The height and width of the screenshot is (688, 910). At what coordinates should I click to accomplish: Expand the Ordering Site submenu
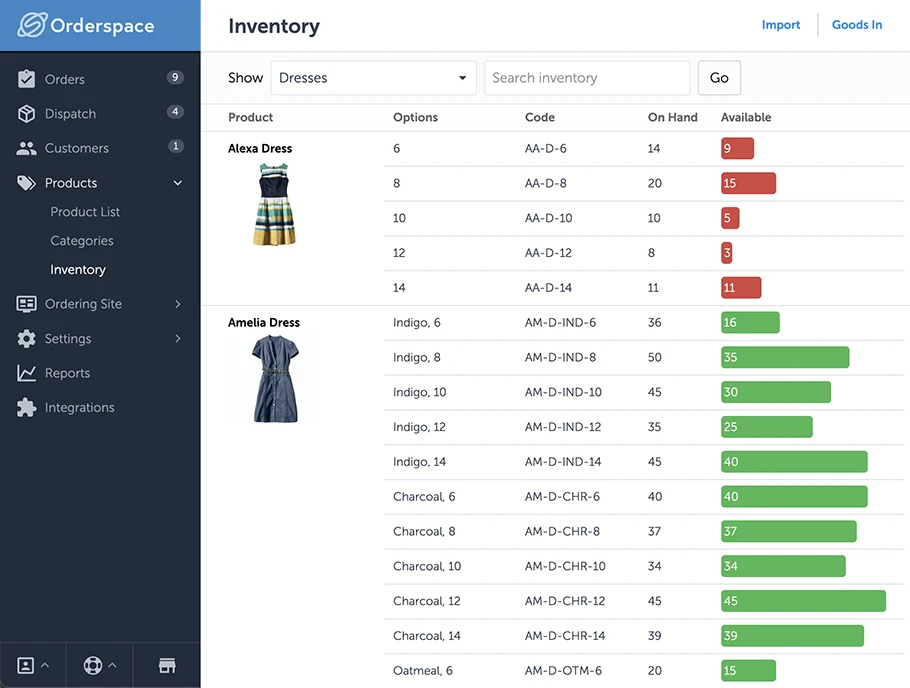178,304
